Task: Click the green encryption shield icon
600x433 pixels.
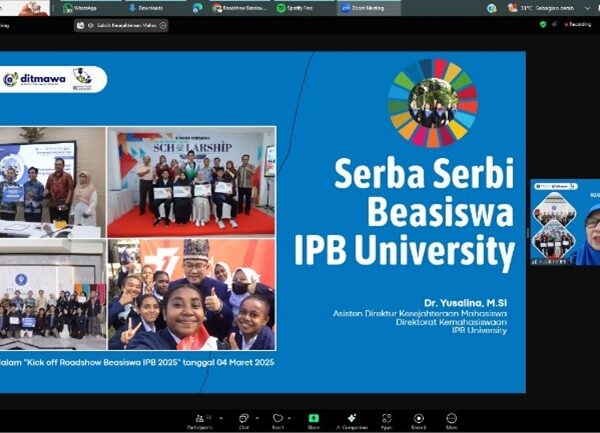Action: coord(543,24)
